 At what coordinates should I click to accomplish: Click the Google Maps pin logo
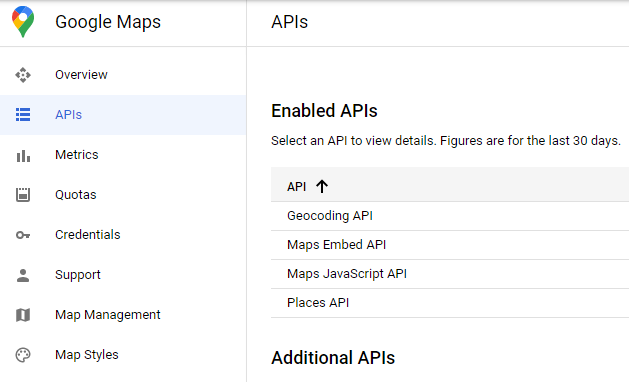23,22
